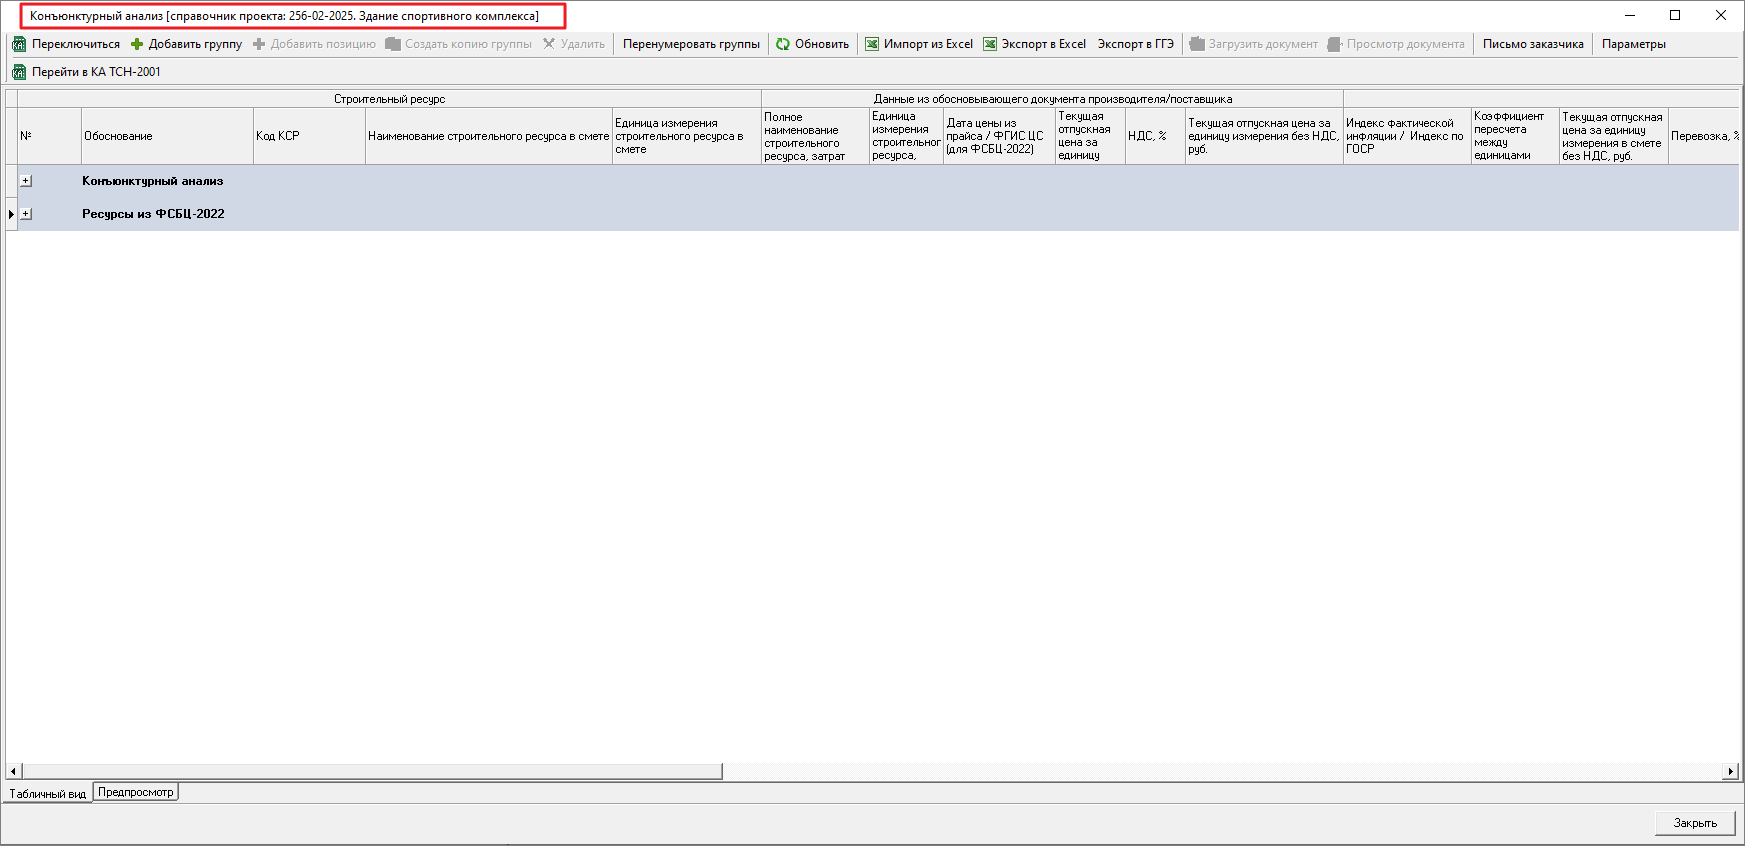Switch to the Предпросмотр tab

pos(135,792)
